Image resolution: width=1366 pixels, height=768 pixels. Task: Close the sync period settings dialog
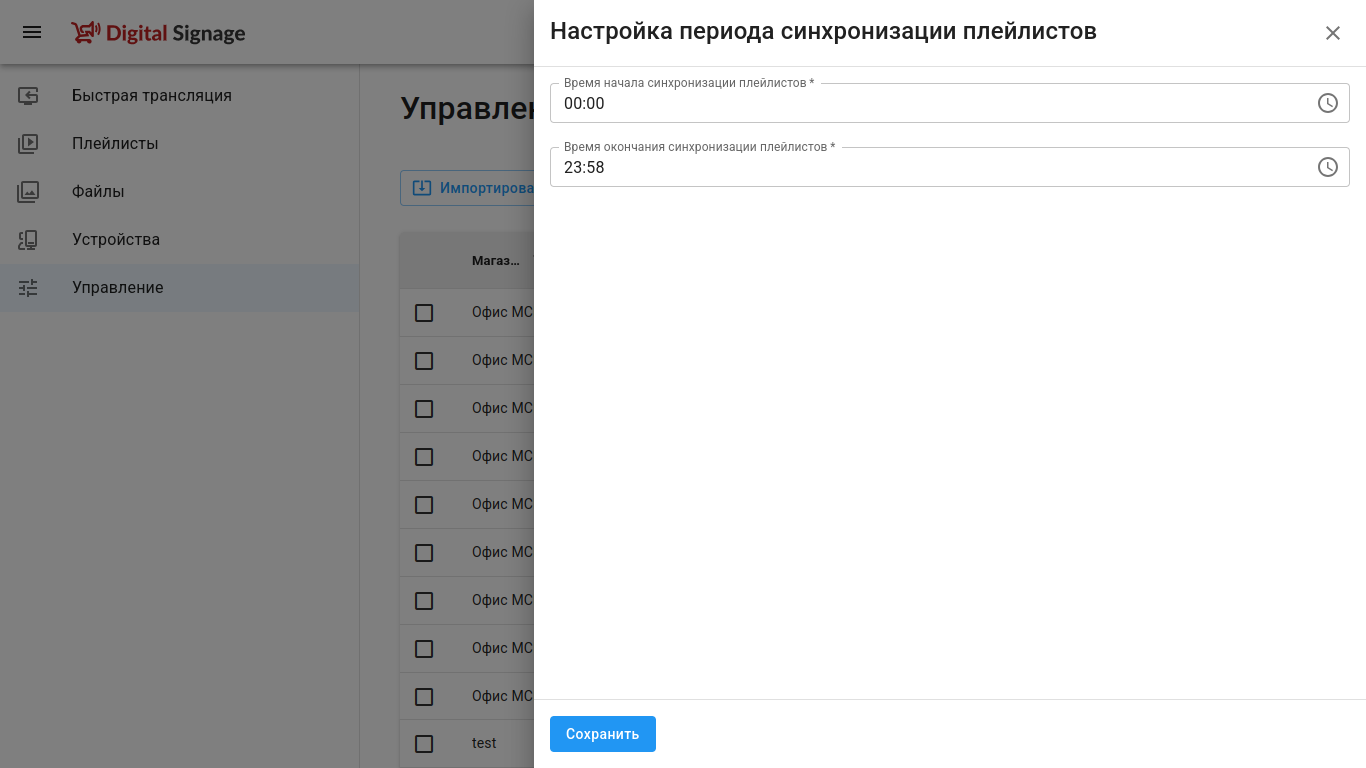click(x=1332, y=33)
